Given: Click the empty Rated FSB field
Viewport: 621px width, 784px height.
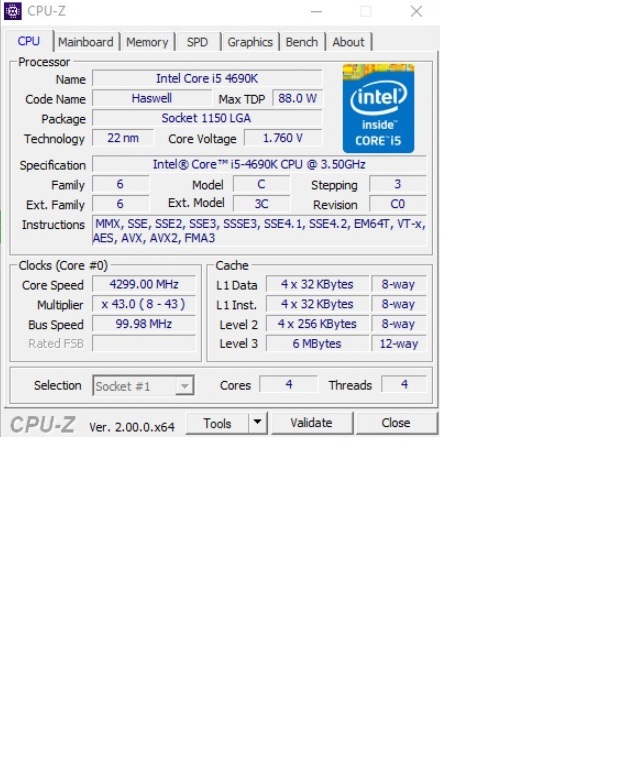Looking at the screenshot, I should 144,344.
